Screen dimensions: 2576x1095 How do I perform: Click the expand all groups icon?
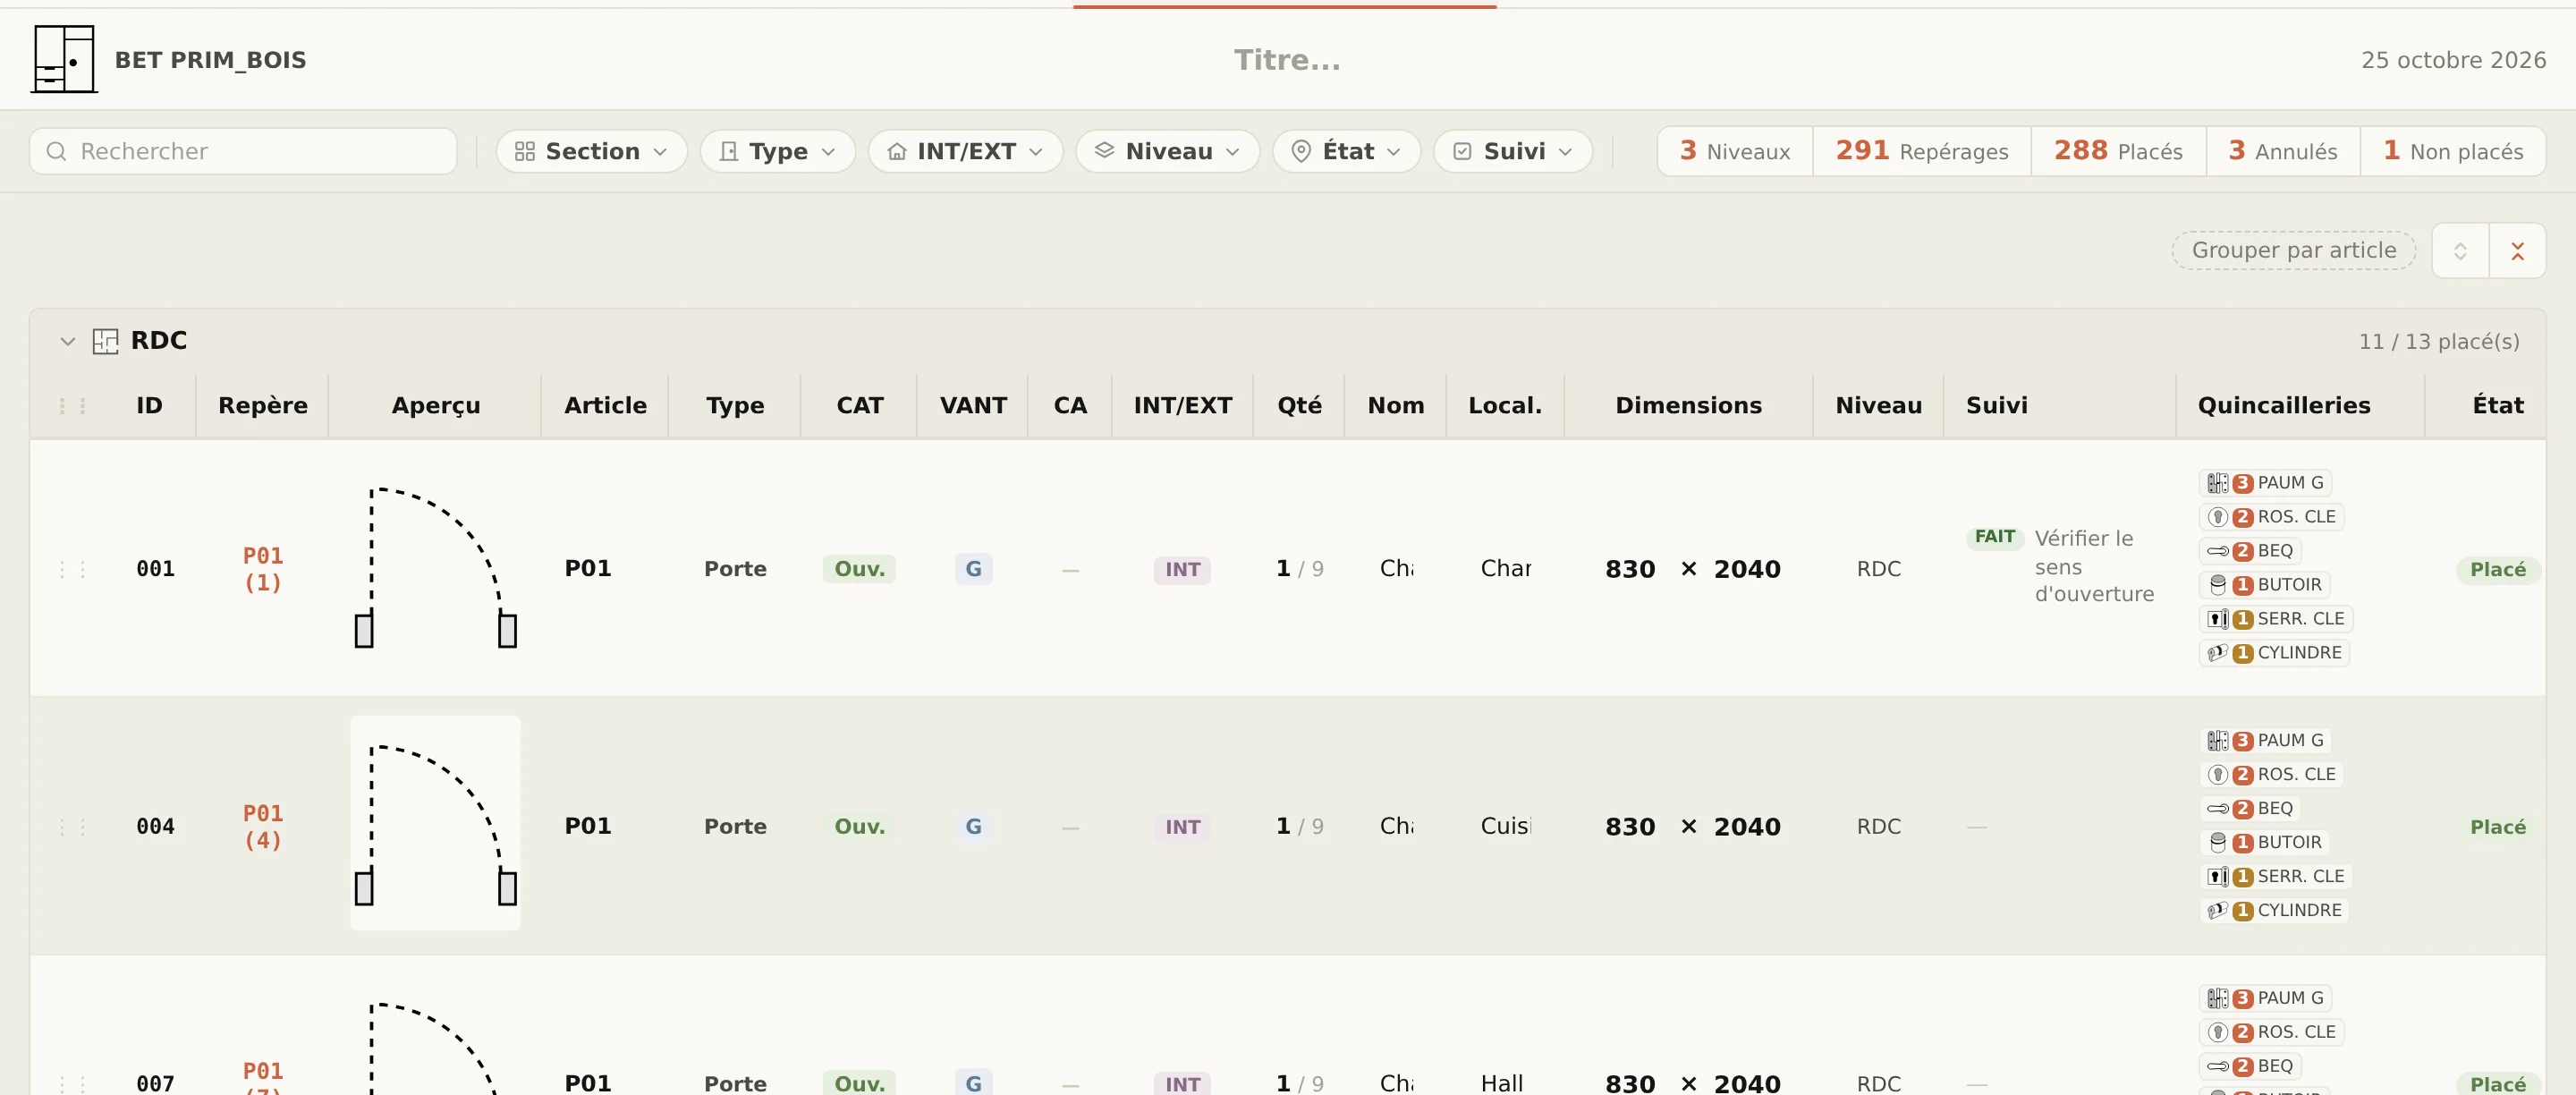pos(2460,250)
